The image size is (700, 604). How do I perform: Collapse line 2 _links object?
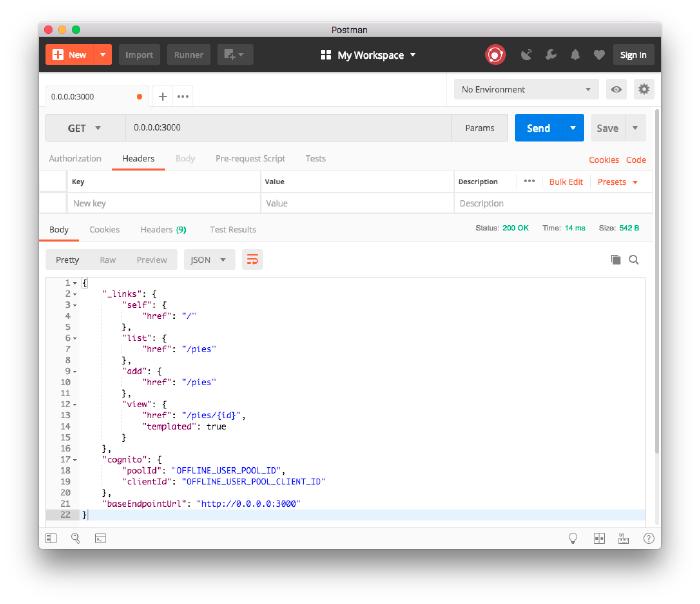(75, 294)
